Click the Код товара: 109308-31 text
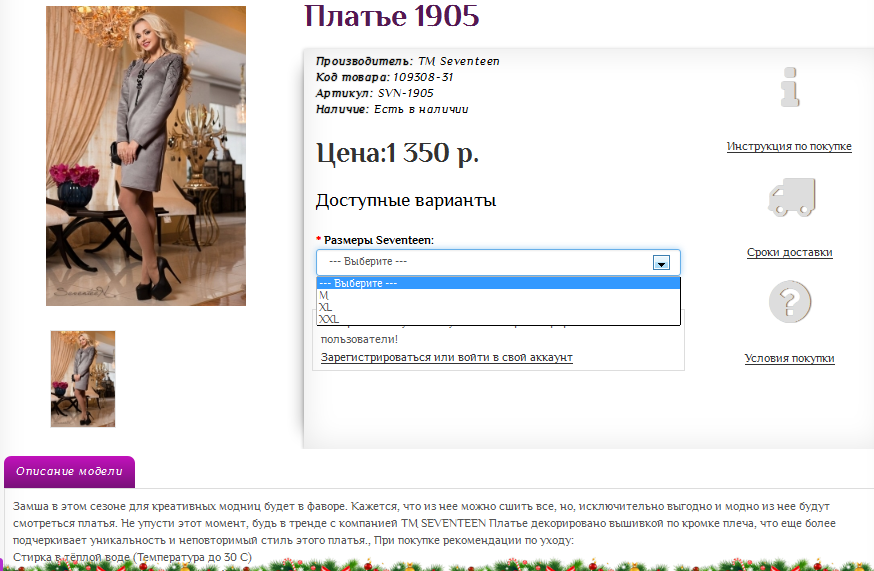Image resolution: width=874 pixels, height=571 pixels. (385, 77)
